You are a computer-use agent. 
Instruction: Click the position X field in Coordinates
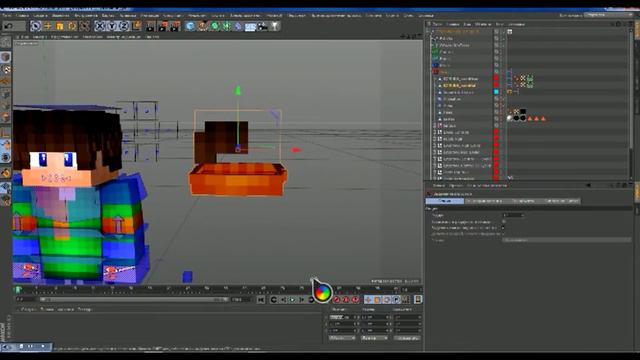tap(342, 317)
